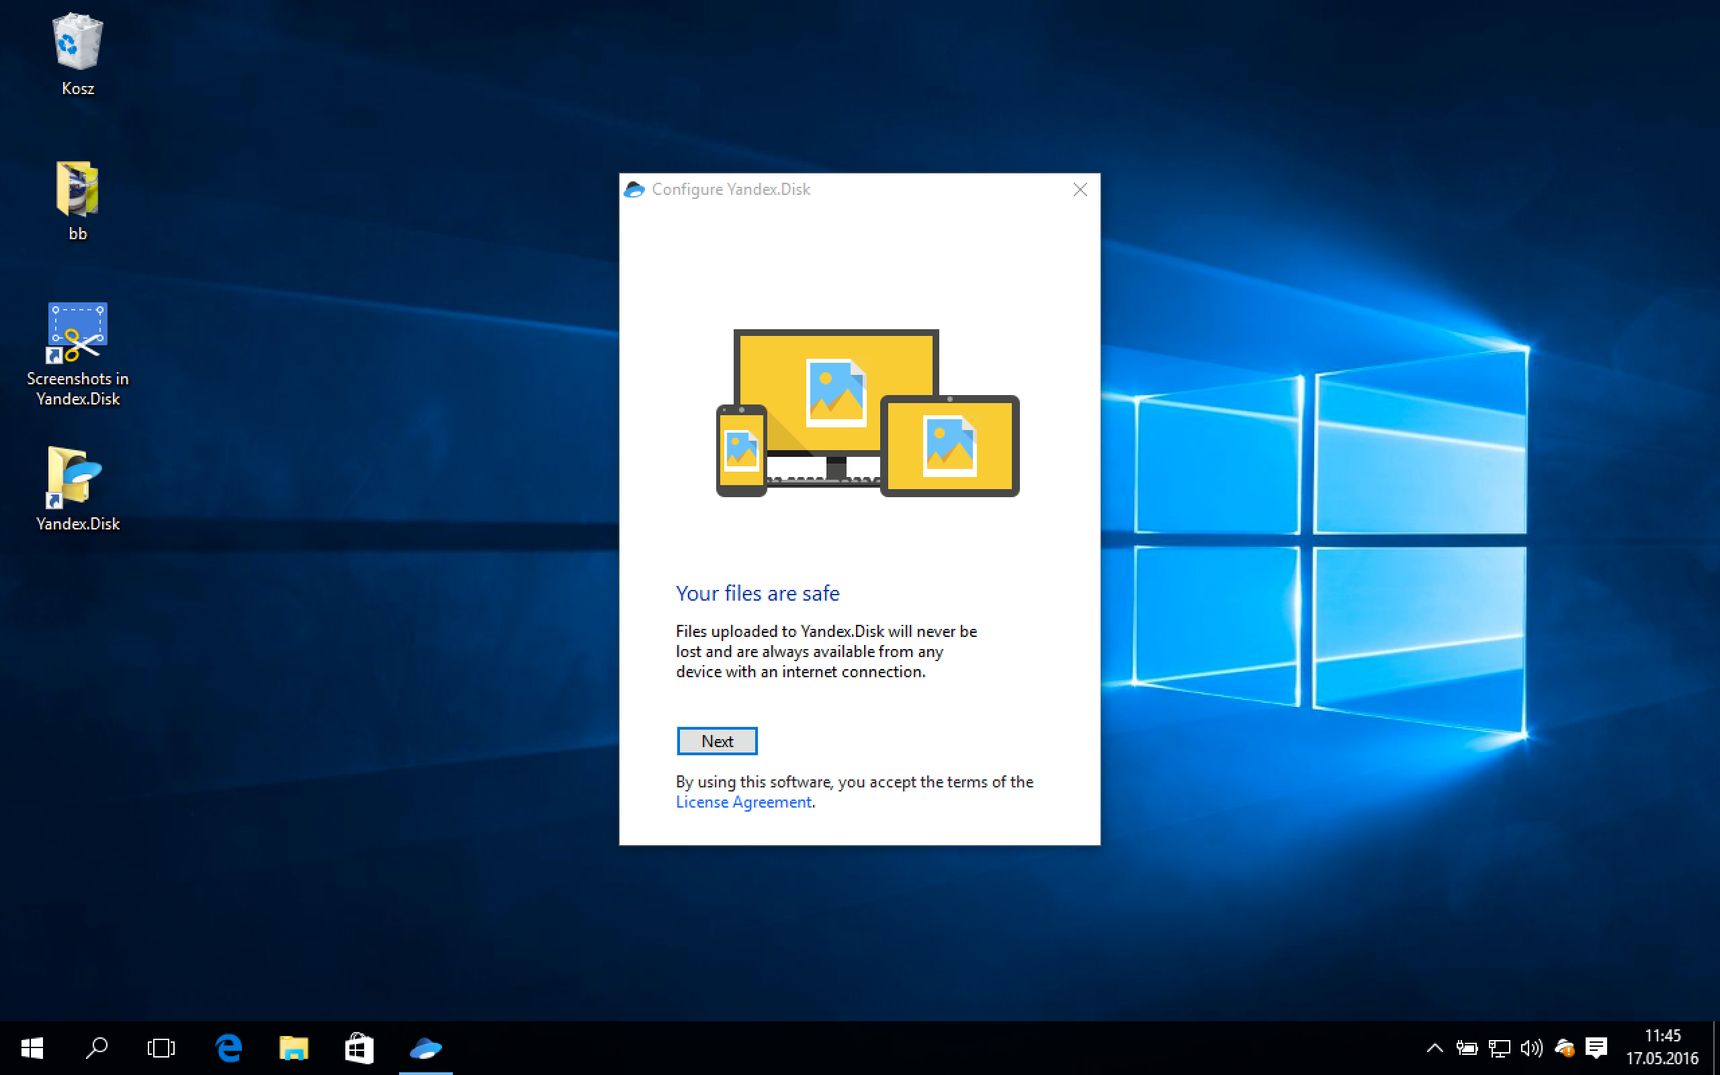Select the bb folder on the desktop
Viewport: 1720px width, 1075px height.
pyautogui.click(x=78, y=201)
